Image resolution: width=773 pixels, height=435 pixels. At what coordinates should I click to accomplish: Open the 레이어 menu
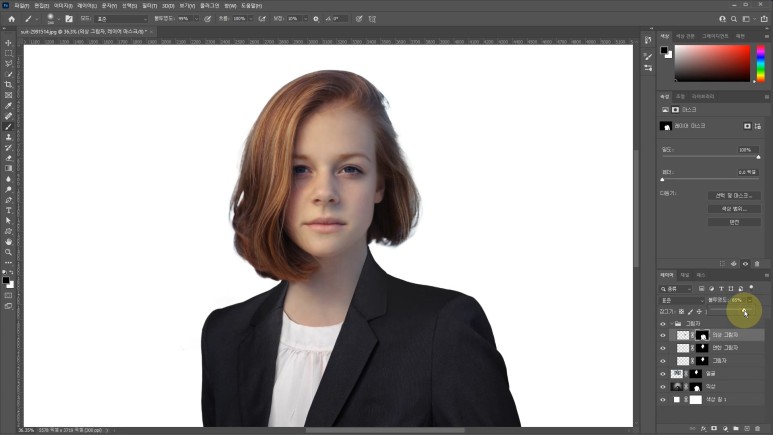(x=87, y=5)
